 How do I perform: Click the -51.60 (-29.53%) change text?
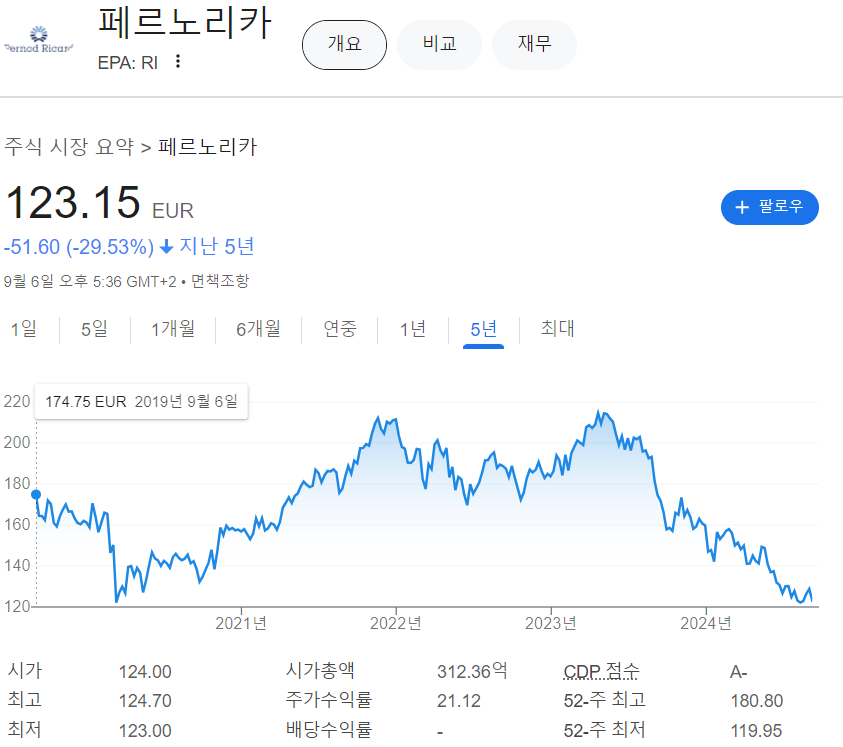coord(78,247)
